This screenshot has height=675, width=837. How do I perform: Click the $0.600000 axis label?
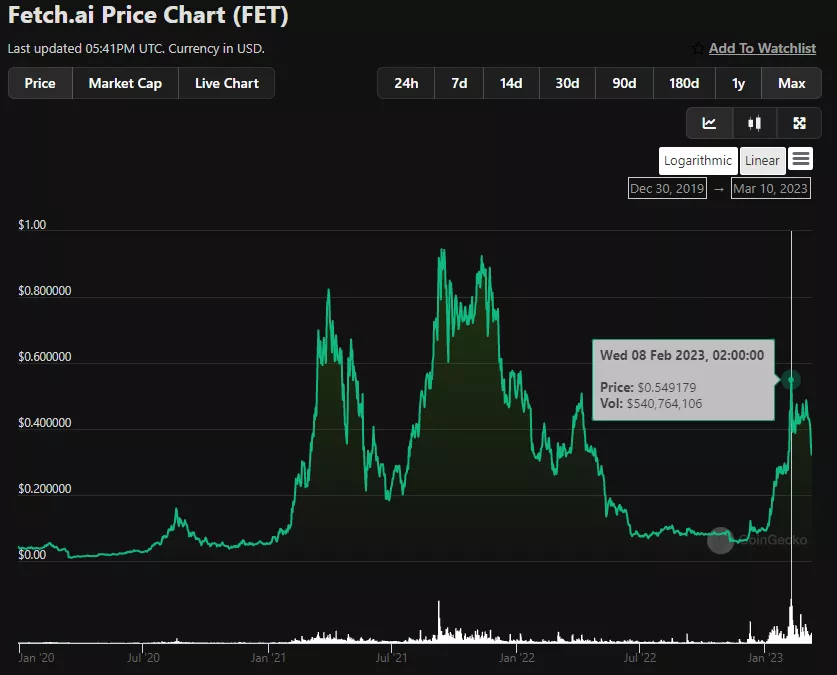45,356
